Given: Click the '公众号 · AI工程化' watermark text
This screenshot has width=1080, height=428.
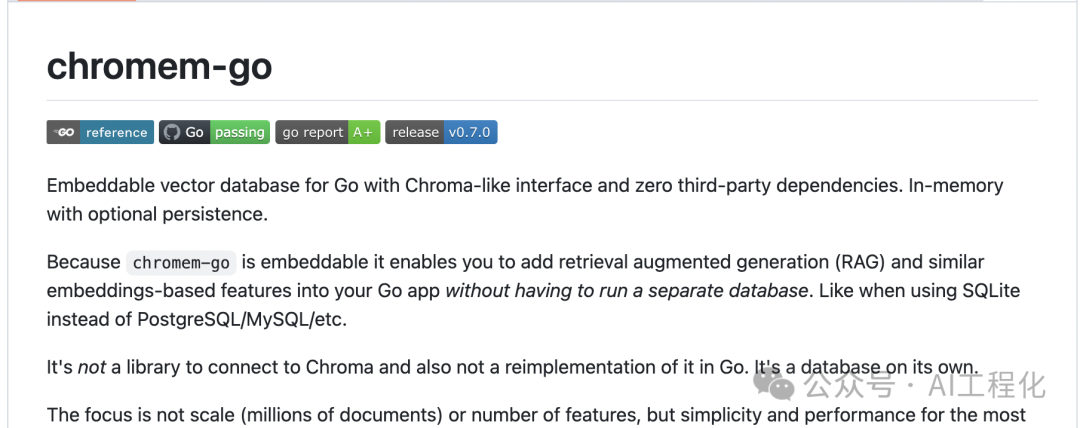Looking at the screenshot, I should point(925,385).
